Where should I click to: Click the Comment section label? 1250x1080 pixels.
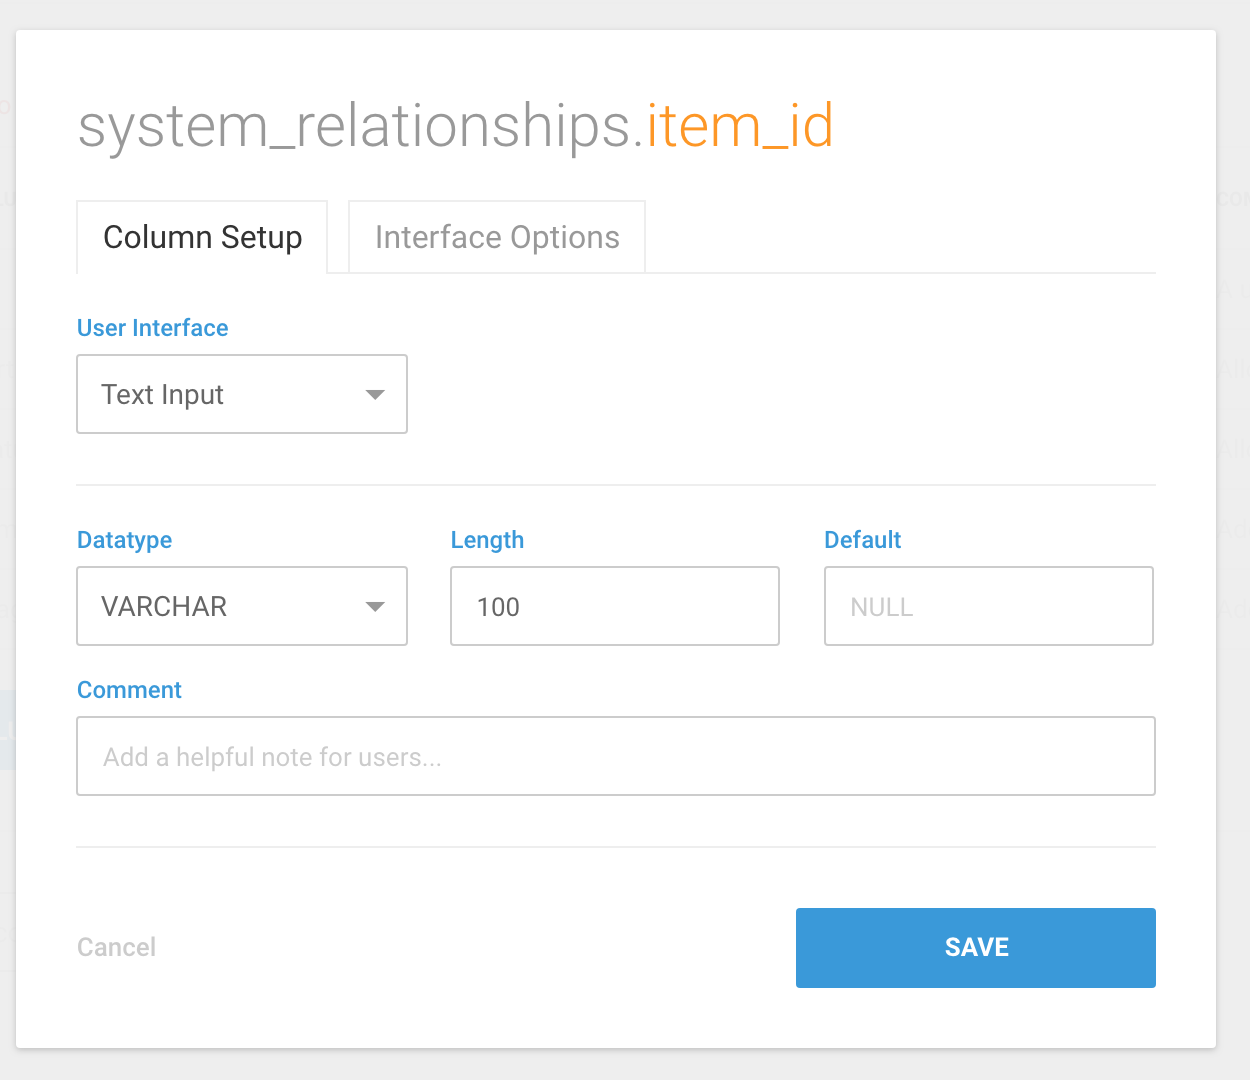point(129,690)
